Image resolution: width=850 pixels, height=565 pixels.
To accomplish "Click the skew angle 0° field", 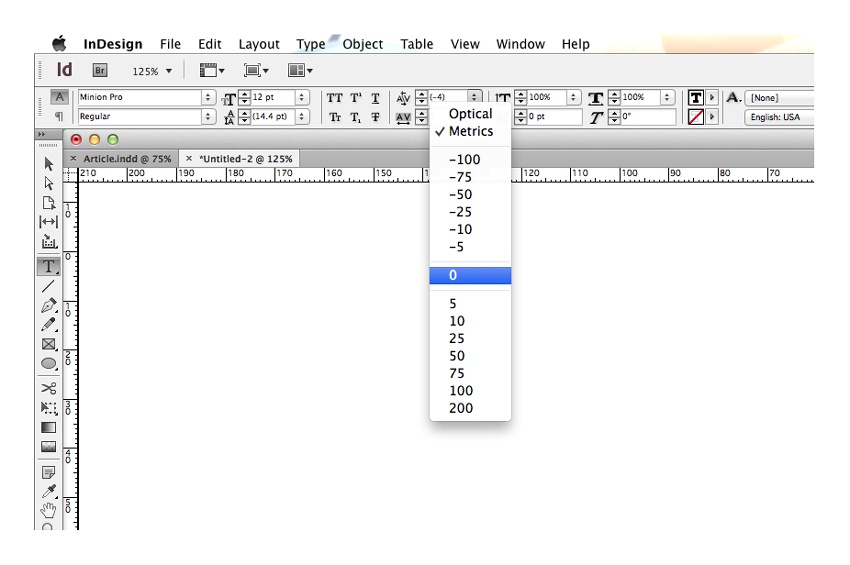I will 648,117.
